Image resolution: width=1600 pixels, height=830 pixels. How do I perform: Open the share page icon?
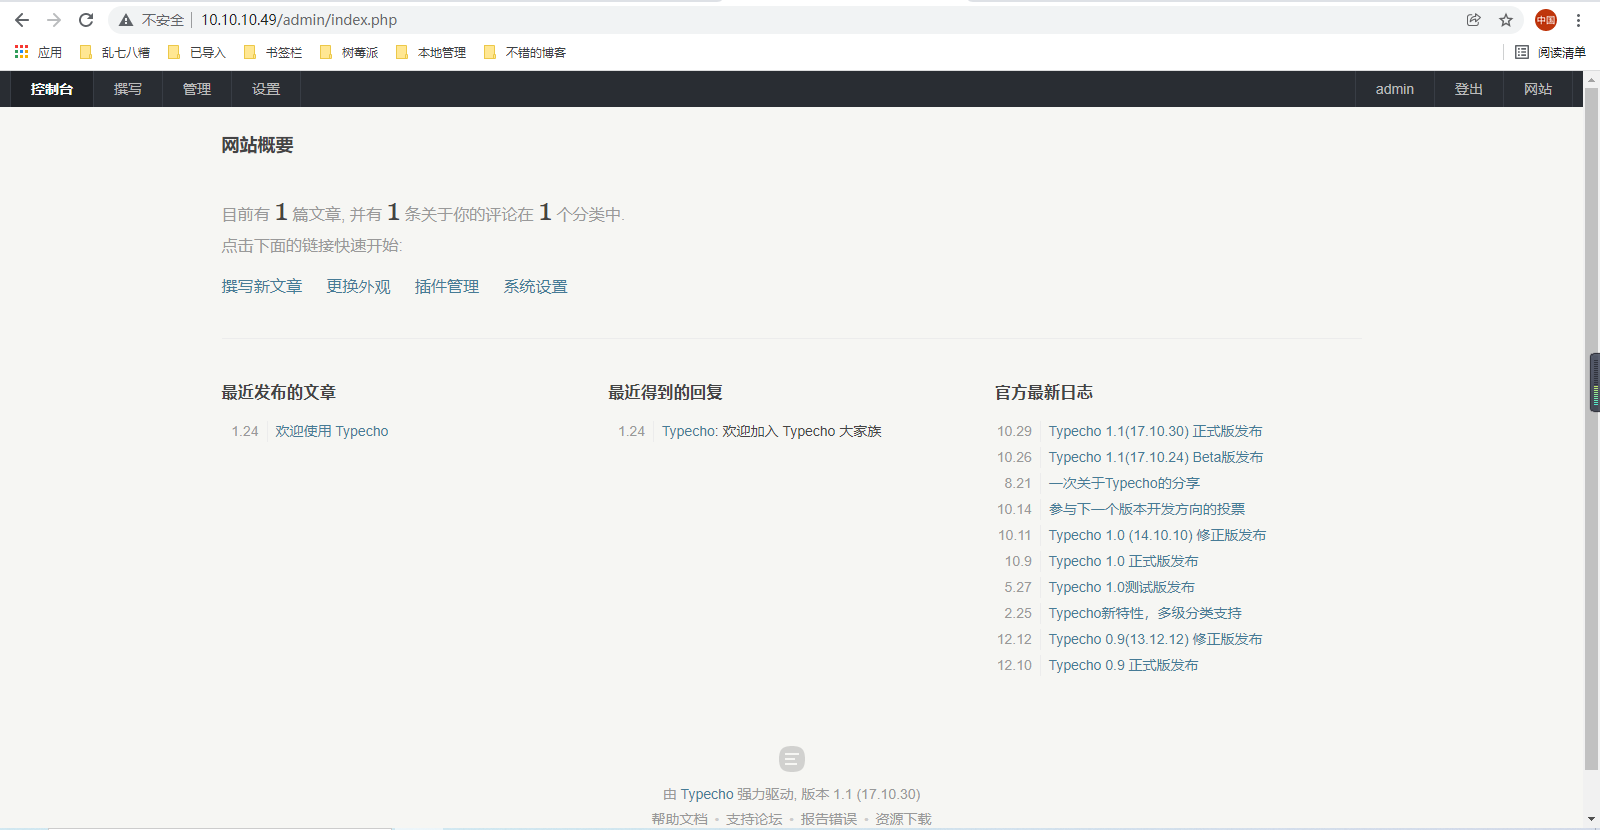[1474, 20]
